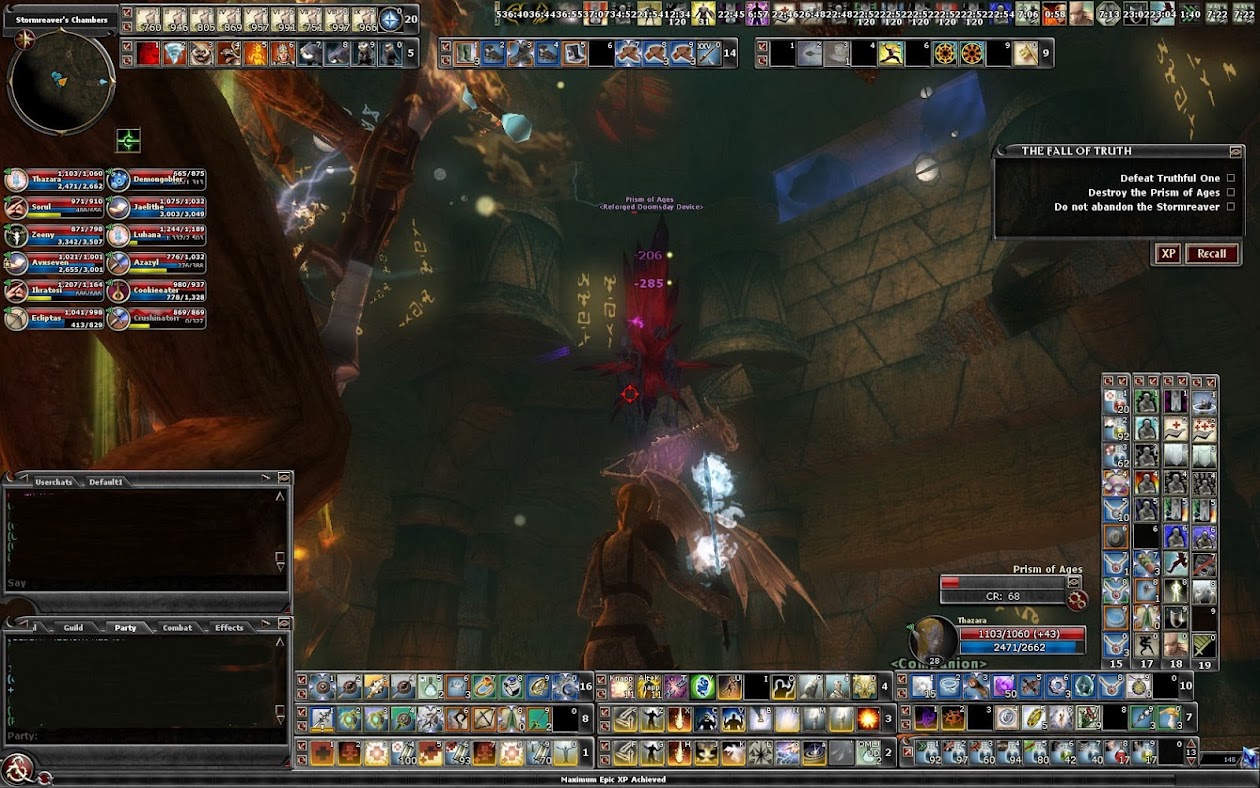Click the Party: chat input field
Image resolution: width=1260 pixels, height=788 pixels.
pos(145,736)
